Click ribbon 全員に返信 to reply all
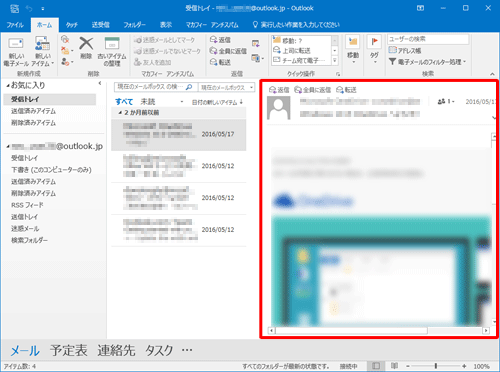This screenshot has width=500, height=372. (x=228, y=51)
